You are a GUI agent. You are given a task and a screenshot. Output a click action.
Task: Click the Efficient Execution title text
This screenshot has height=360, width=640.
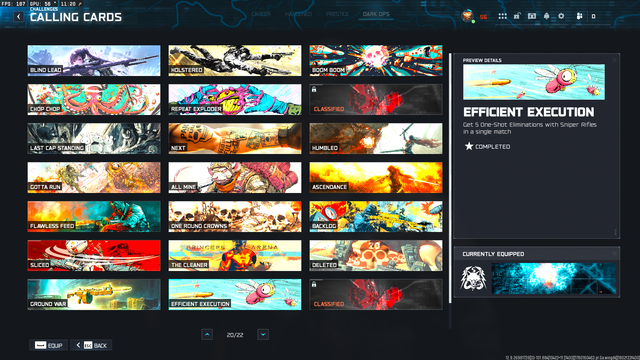click(529, 112)
